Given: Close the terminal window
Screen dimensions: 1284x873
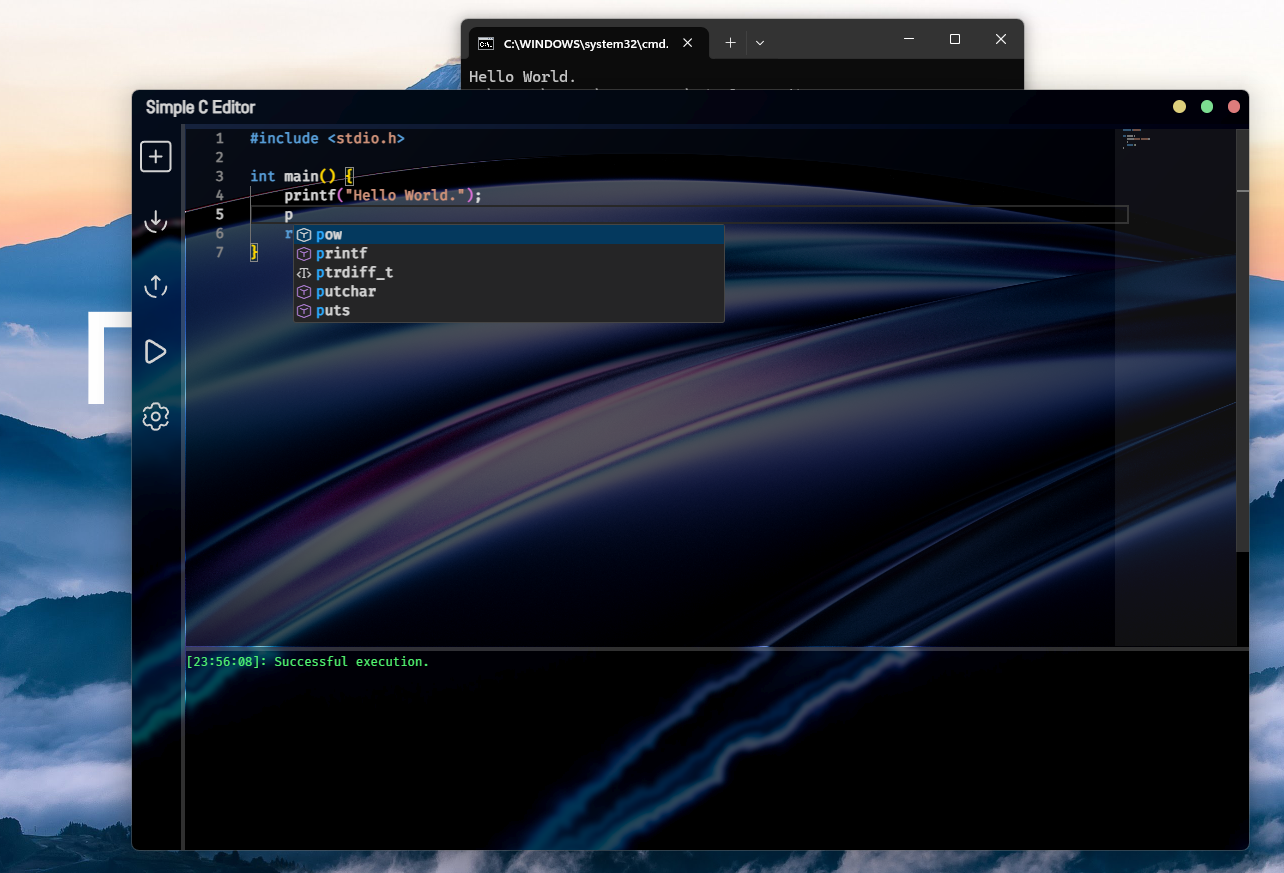Looking at the screenshot, I should click(1001, 39).
